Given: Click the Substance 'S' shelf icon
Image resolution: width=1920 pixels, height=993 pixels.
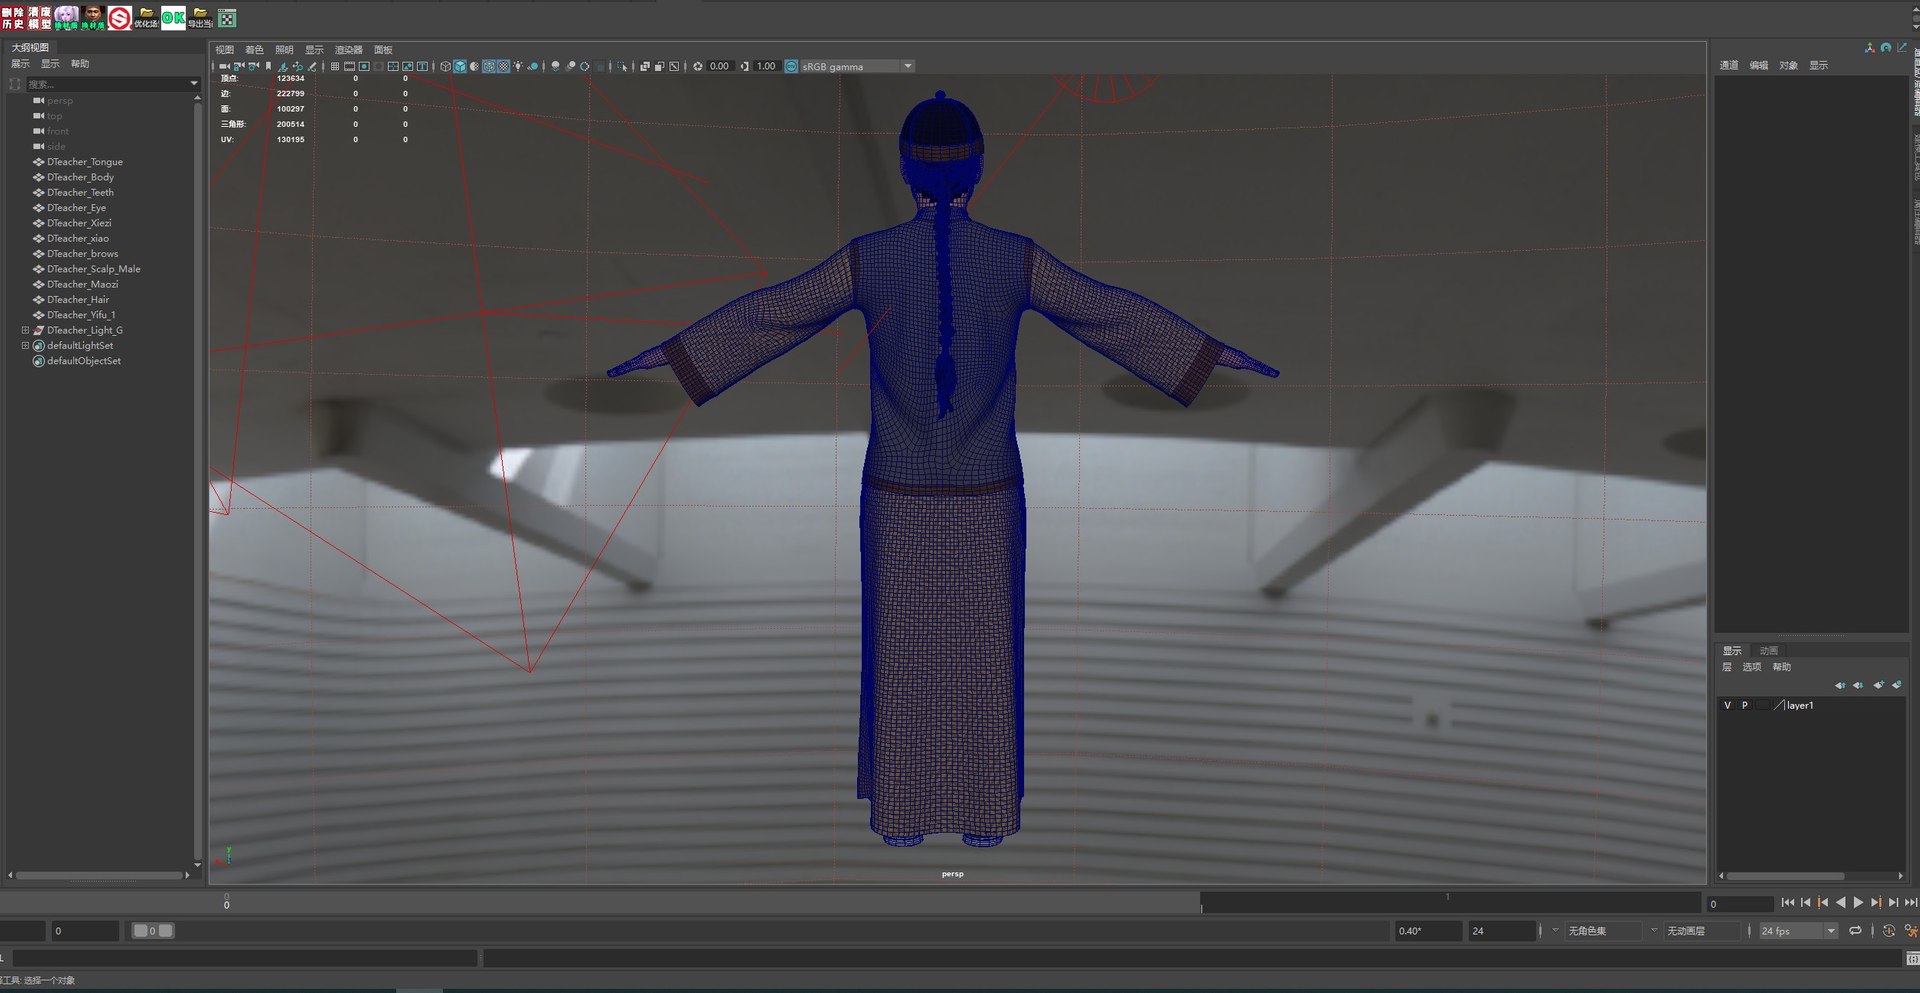Looking at the screenshot, I should 120,18.
